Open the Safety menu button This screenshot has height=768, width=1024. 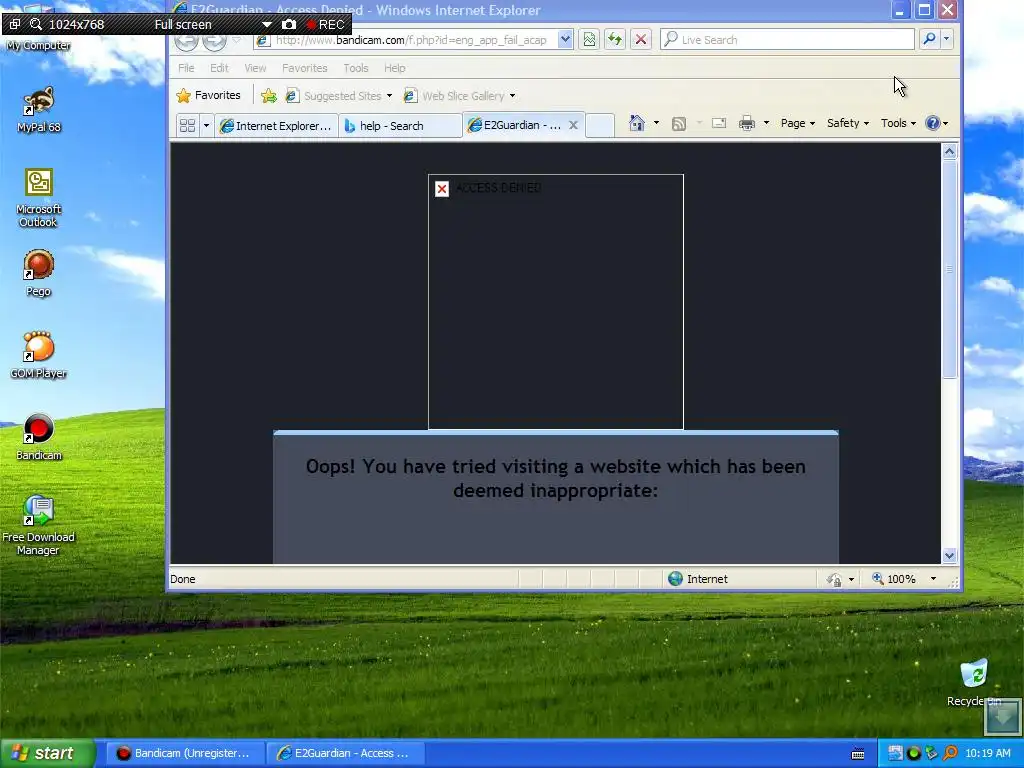point(847,123)
